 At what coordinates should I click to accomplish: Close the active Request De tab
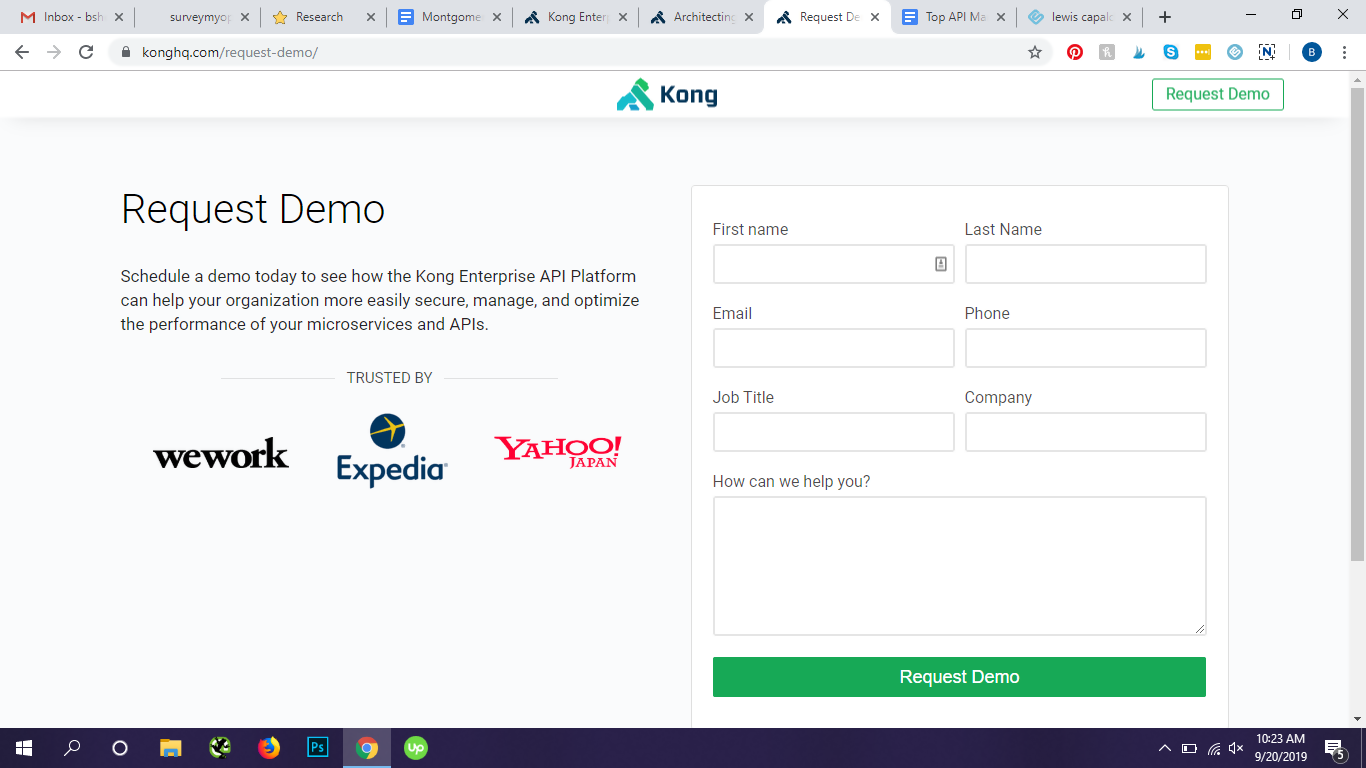(x=875, y=17)
